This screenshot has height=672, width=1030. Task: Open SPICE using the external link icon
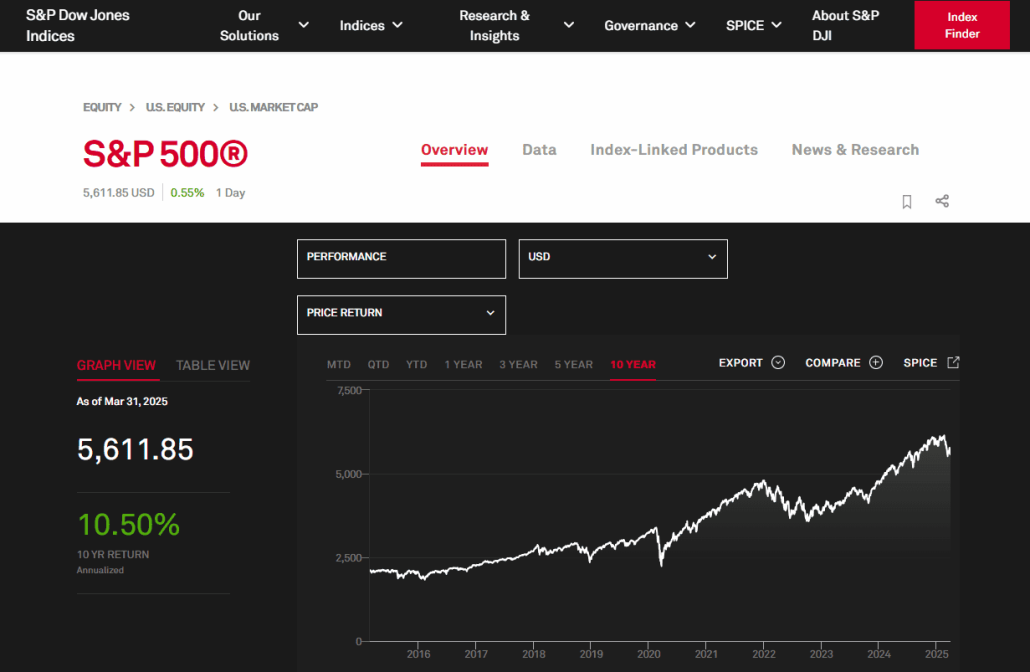click(951, 362)
